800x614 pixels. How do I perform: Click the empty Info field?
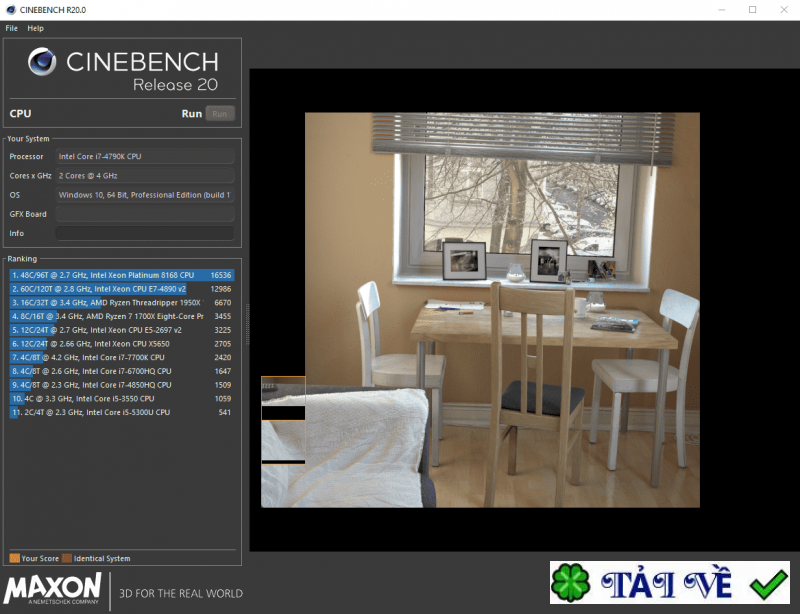(145, 233)
